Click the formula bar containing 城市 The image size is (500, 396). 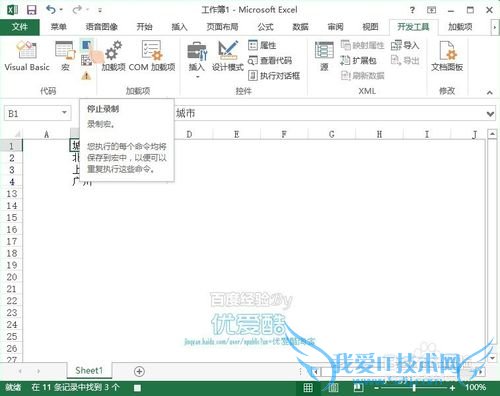328,114
